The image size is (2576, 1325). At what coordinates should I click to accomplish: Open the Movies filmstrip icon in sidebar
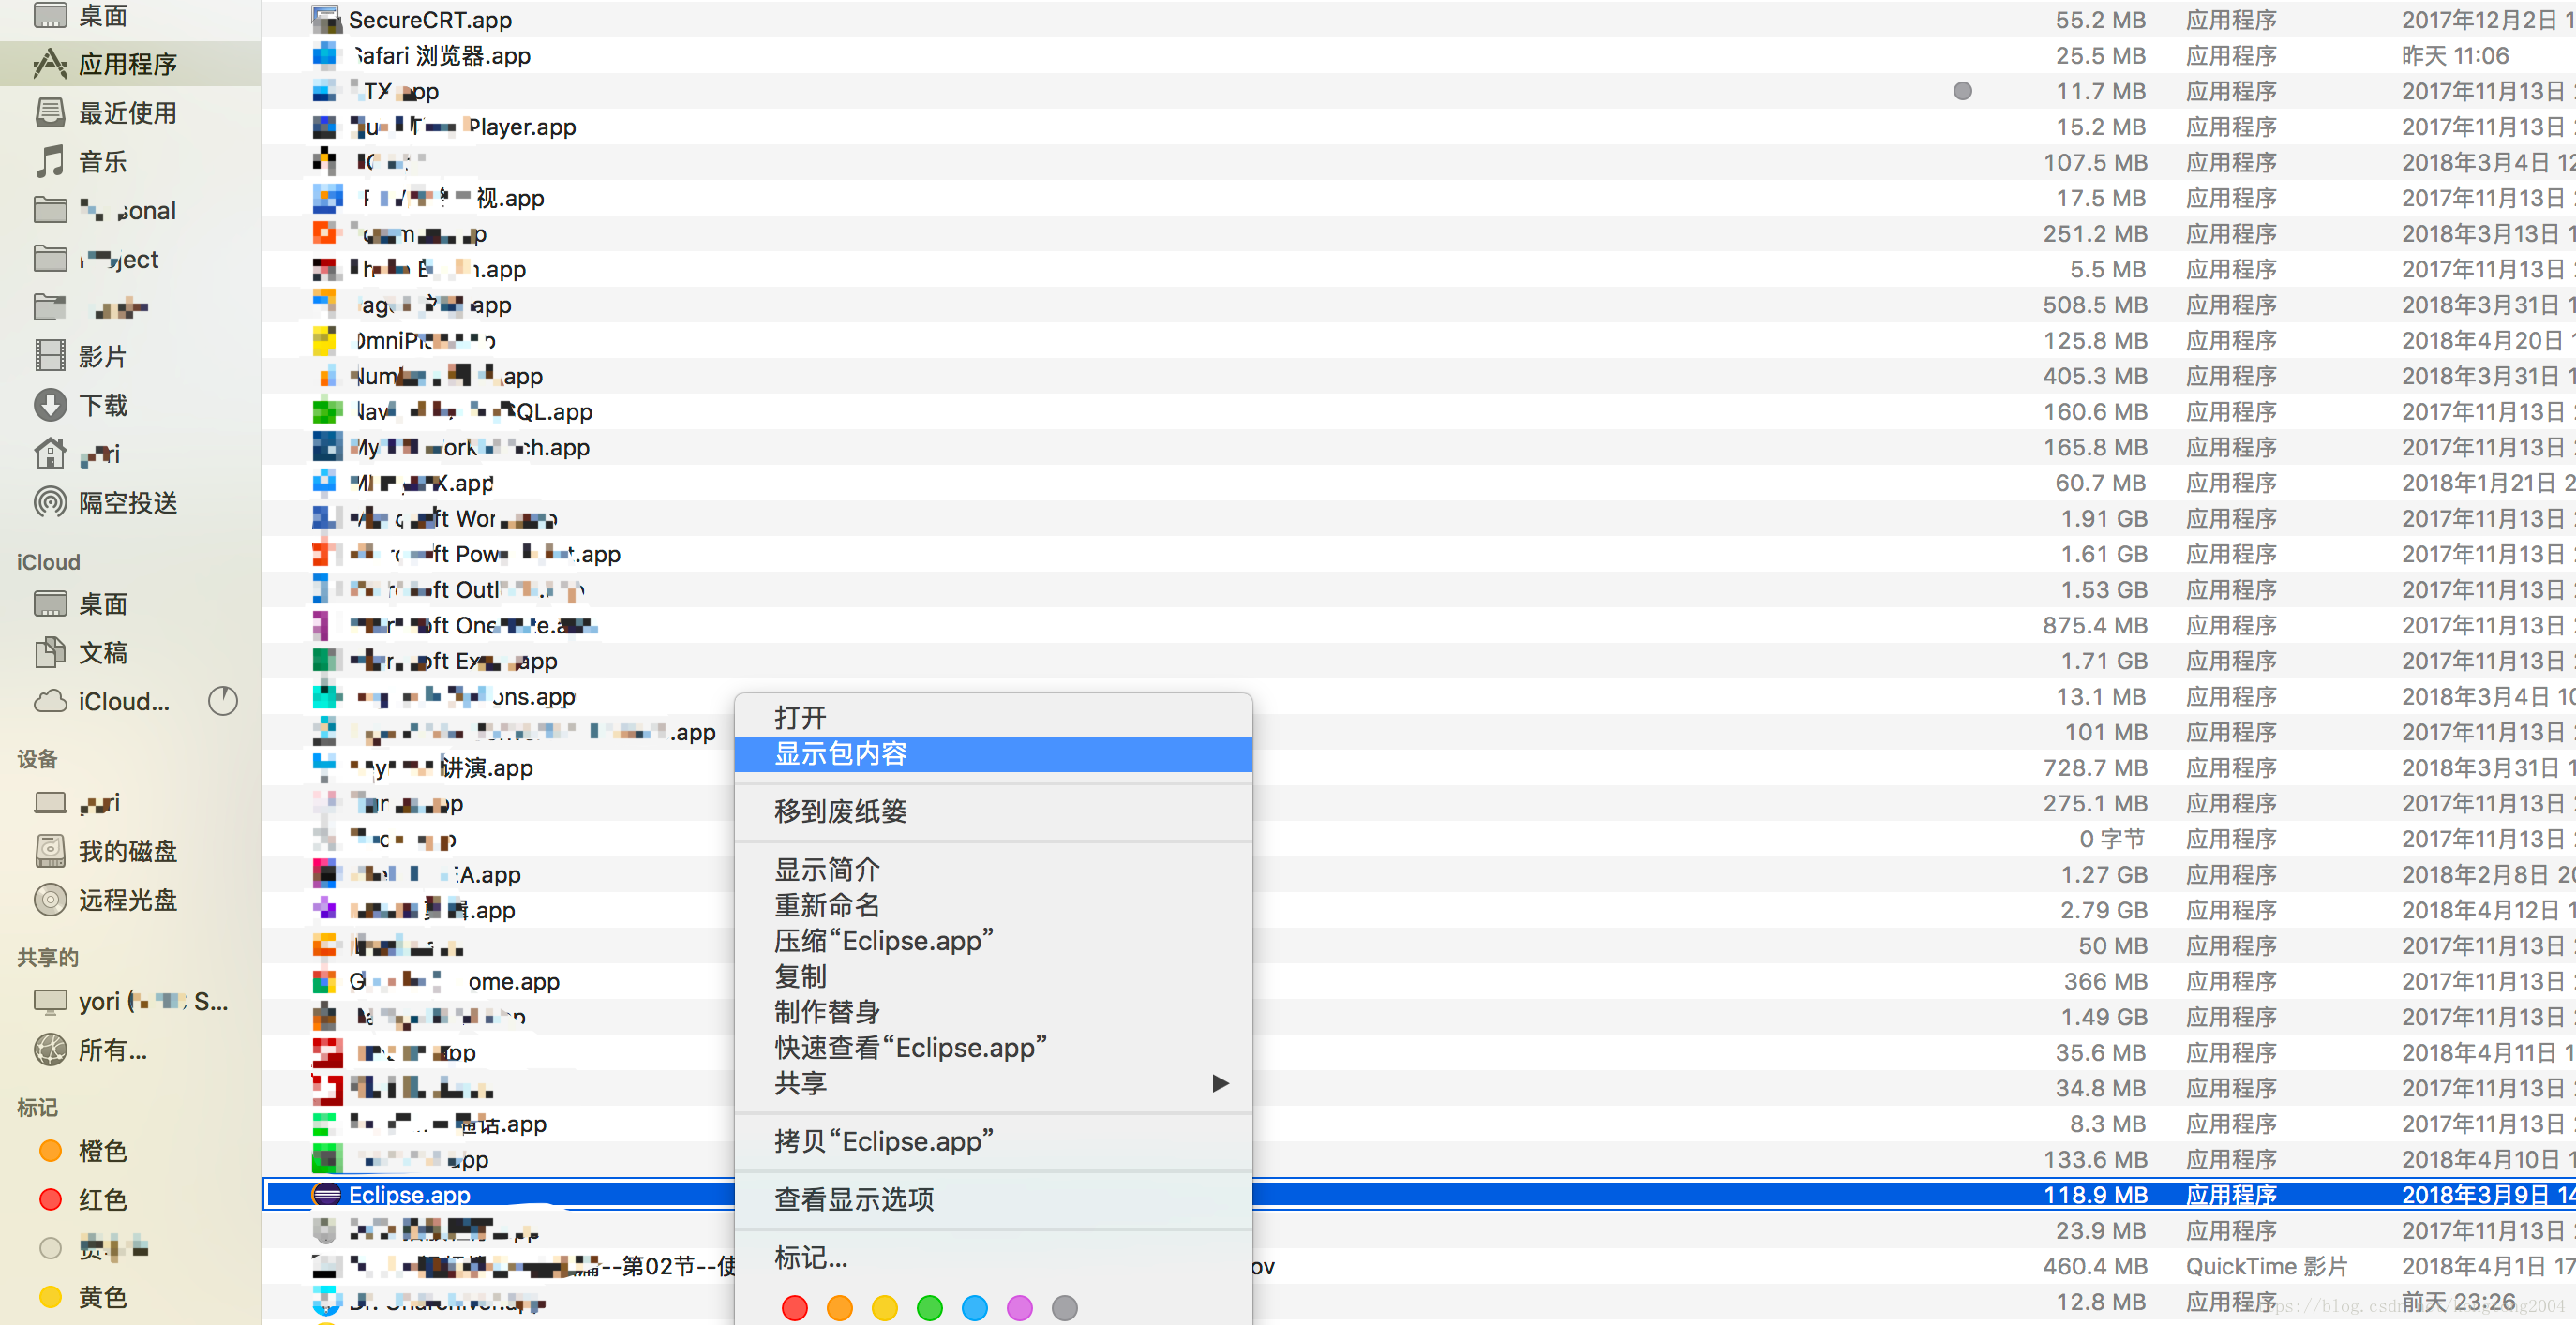pyautogui.click(x=50, y=356)
